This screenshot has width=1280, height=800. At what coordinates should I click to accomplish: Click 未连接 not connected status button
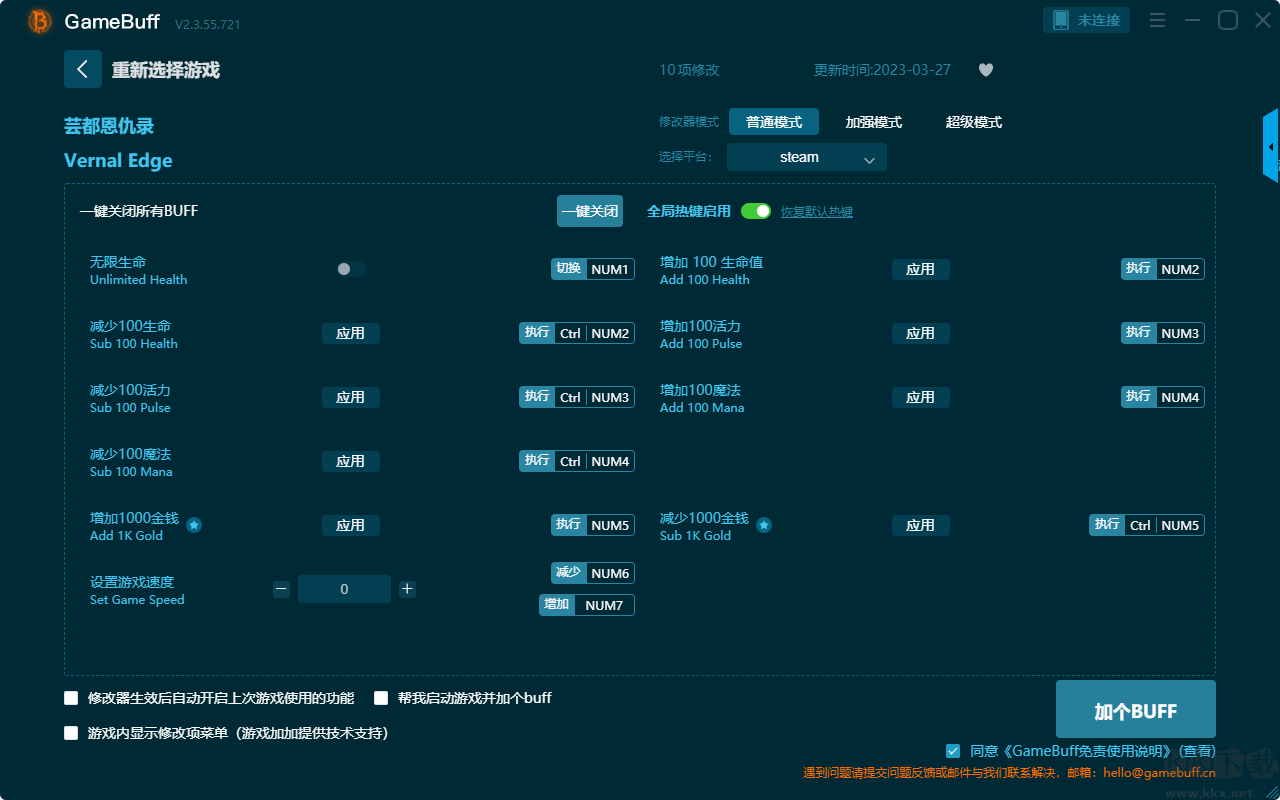point(1087,20)
